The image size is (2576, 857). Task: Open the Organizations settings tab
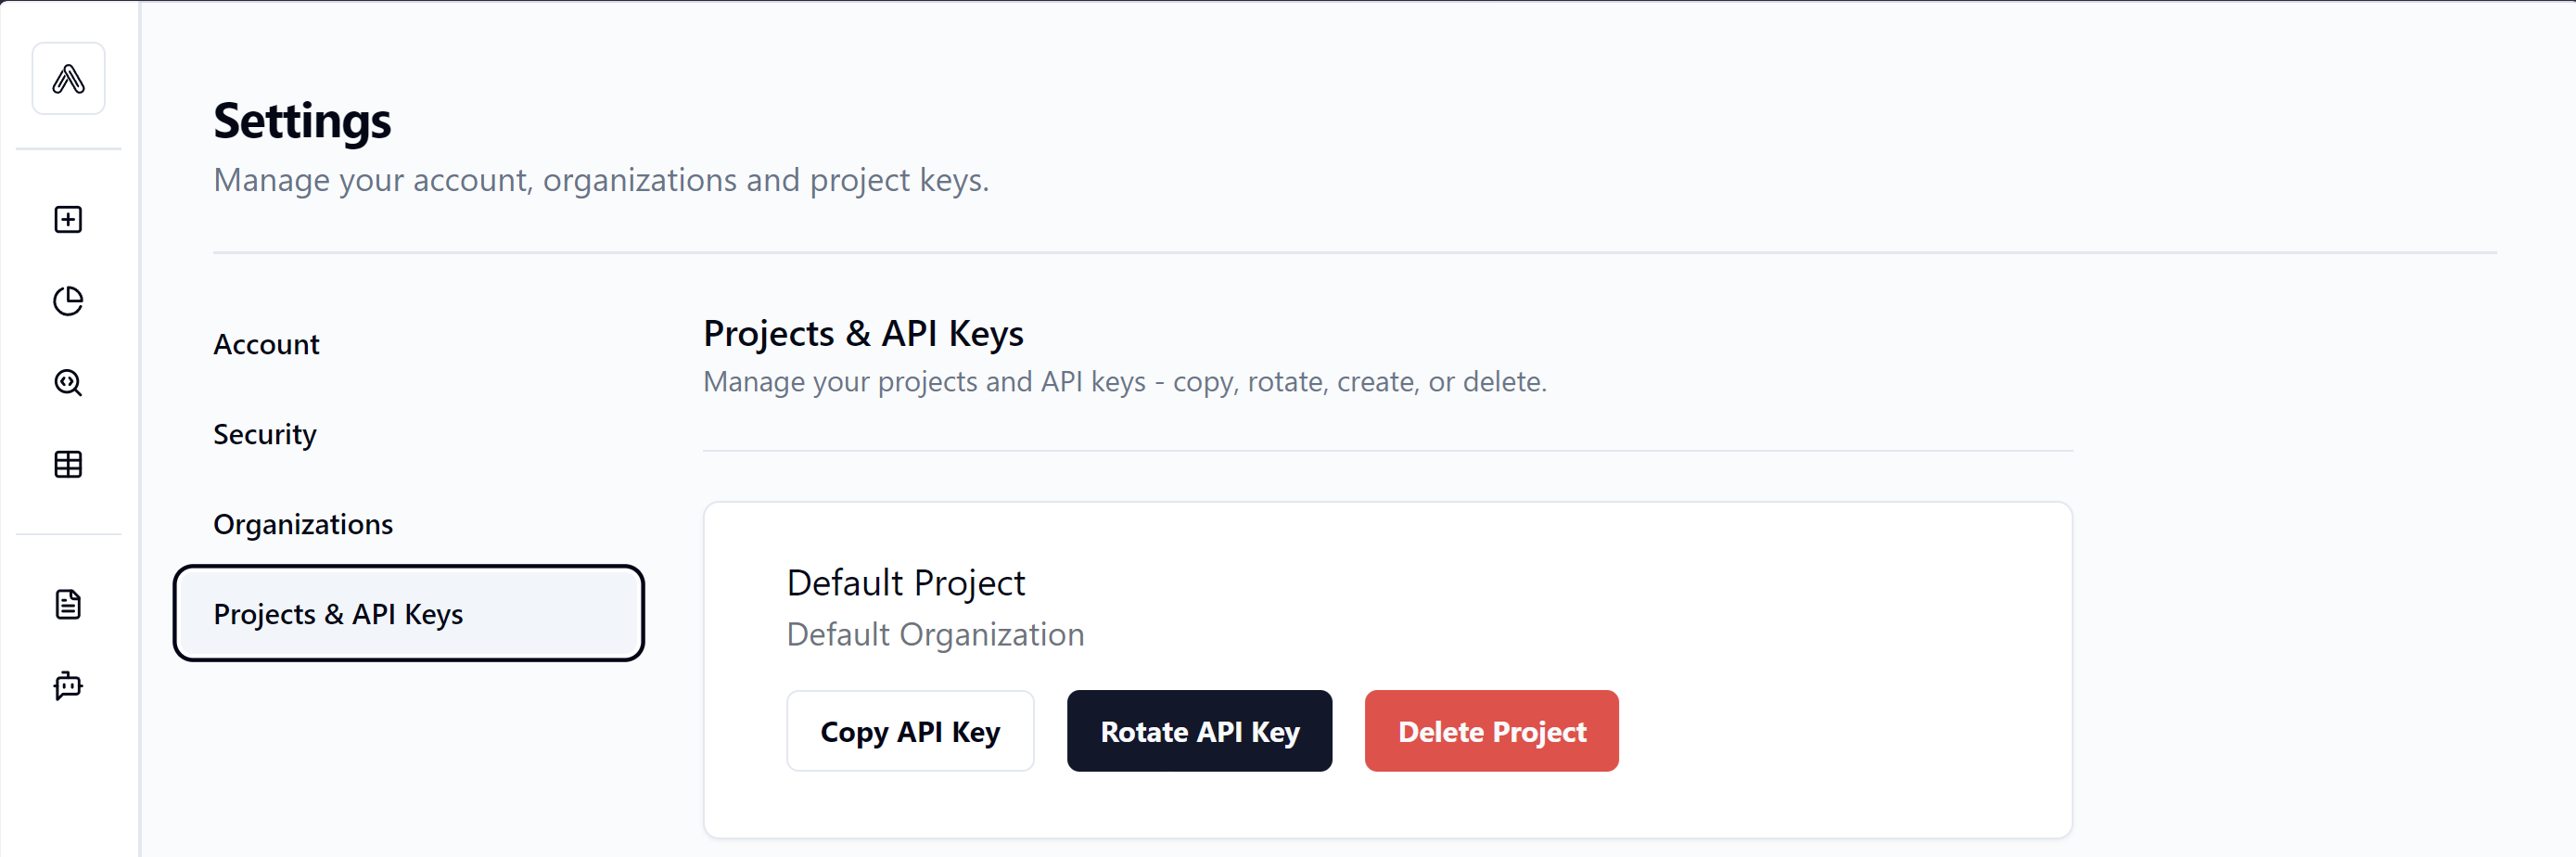303,524
